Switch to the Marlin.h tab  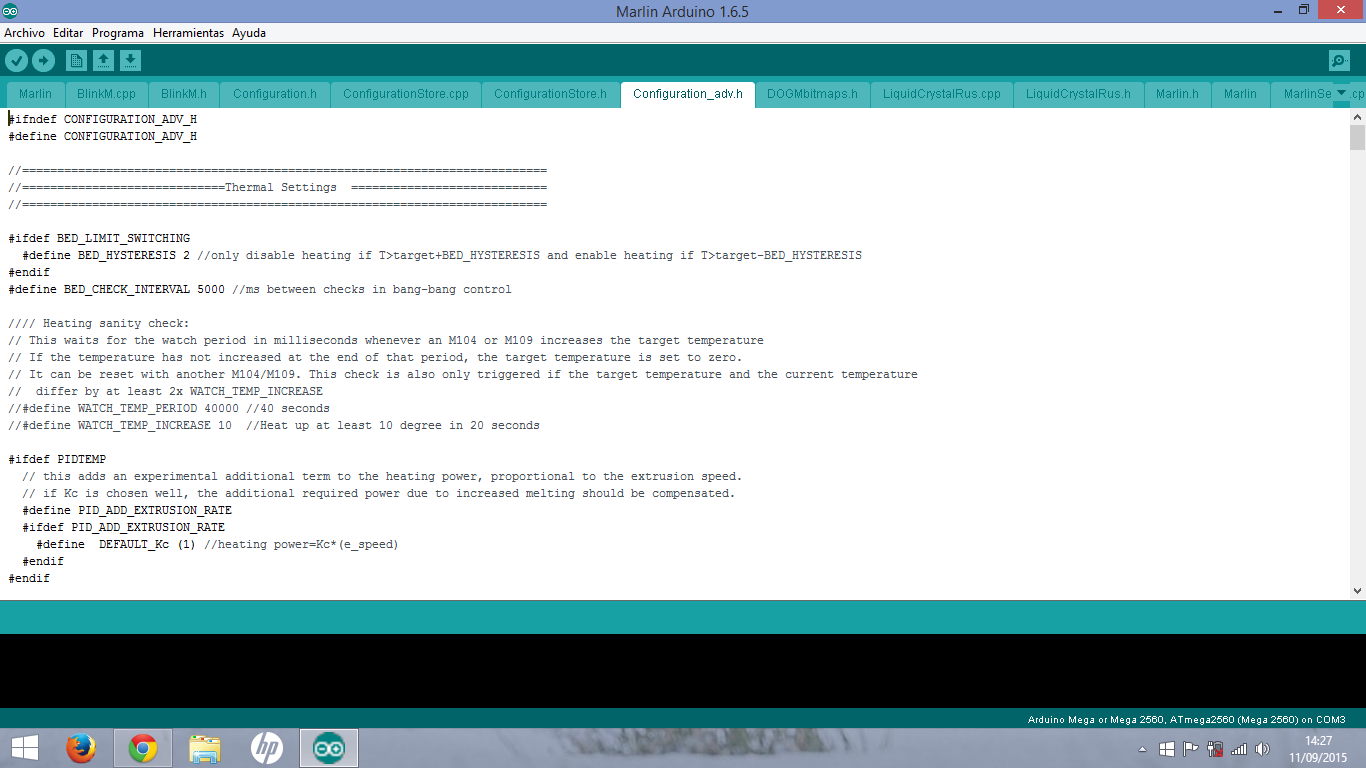click(x=1177, y=94)
